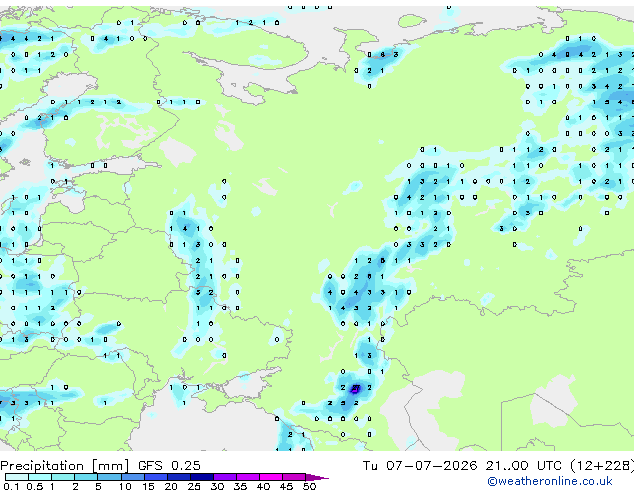Click the '(12+228)' forecast offset text

(602, 466)
